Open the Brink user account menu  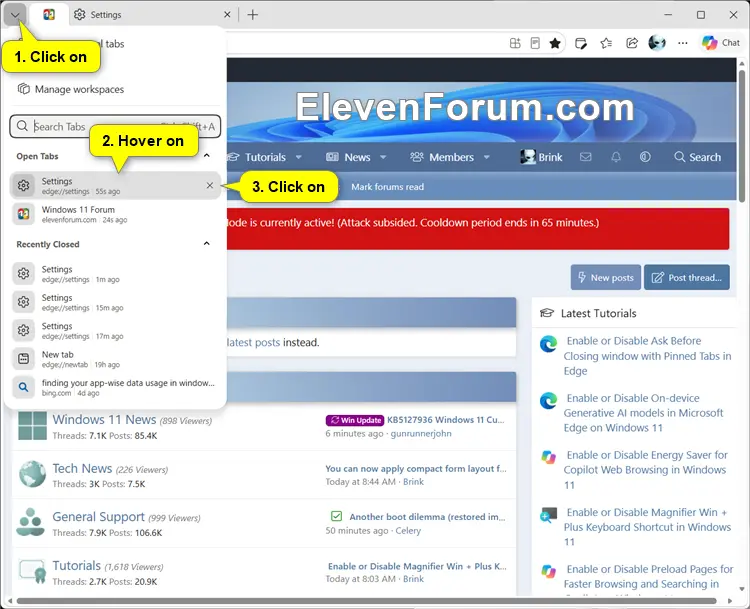click(541, 157)
